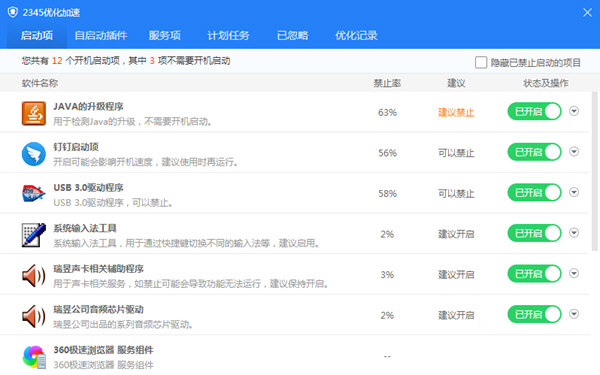Click 建议开启 for 系统输入法工具
The height and width of the screenshot is (375, 600).
click(456, 234)
